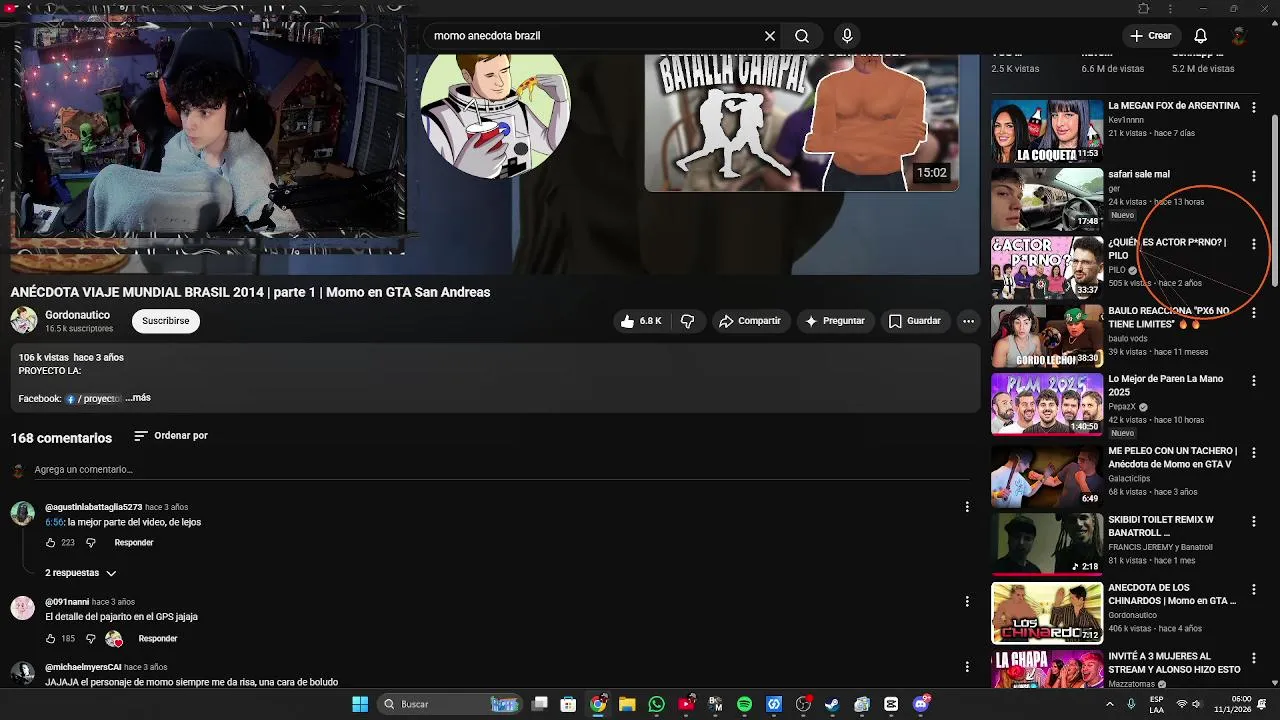Like agustinlabattaglia5273's comment
Viewport: 1280px width, 720px height.
click(x=50, y=543)
